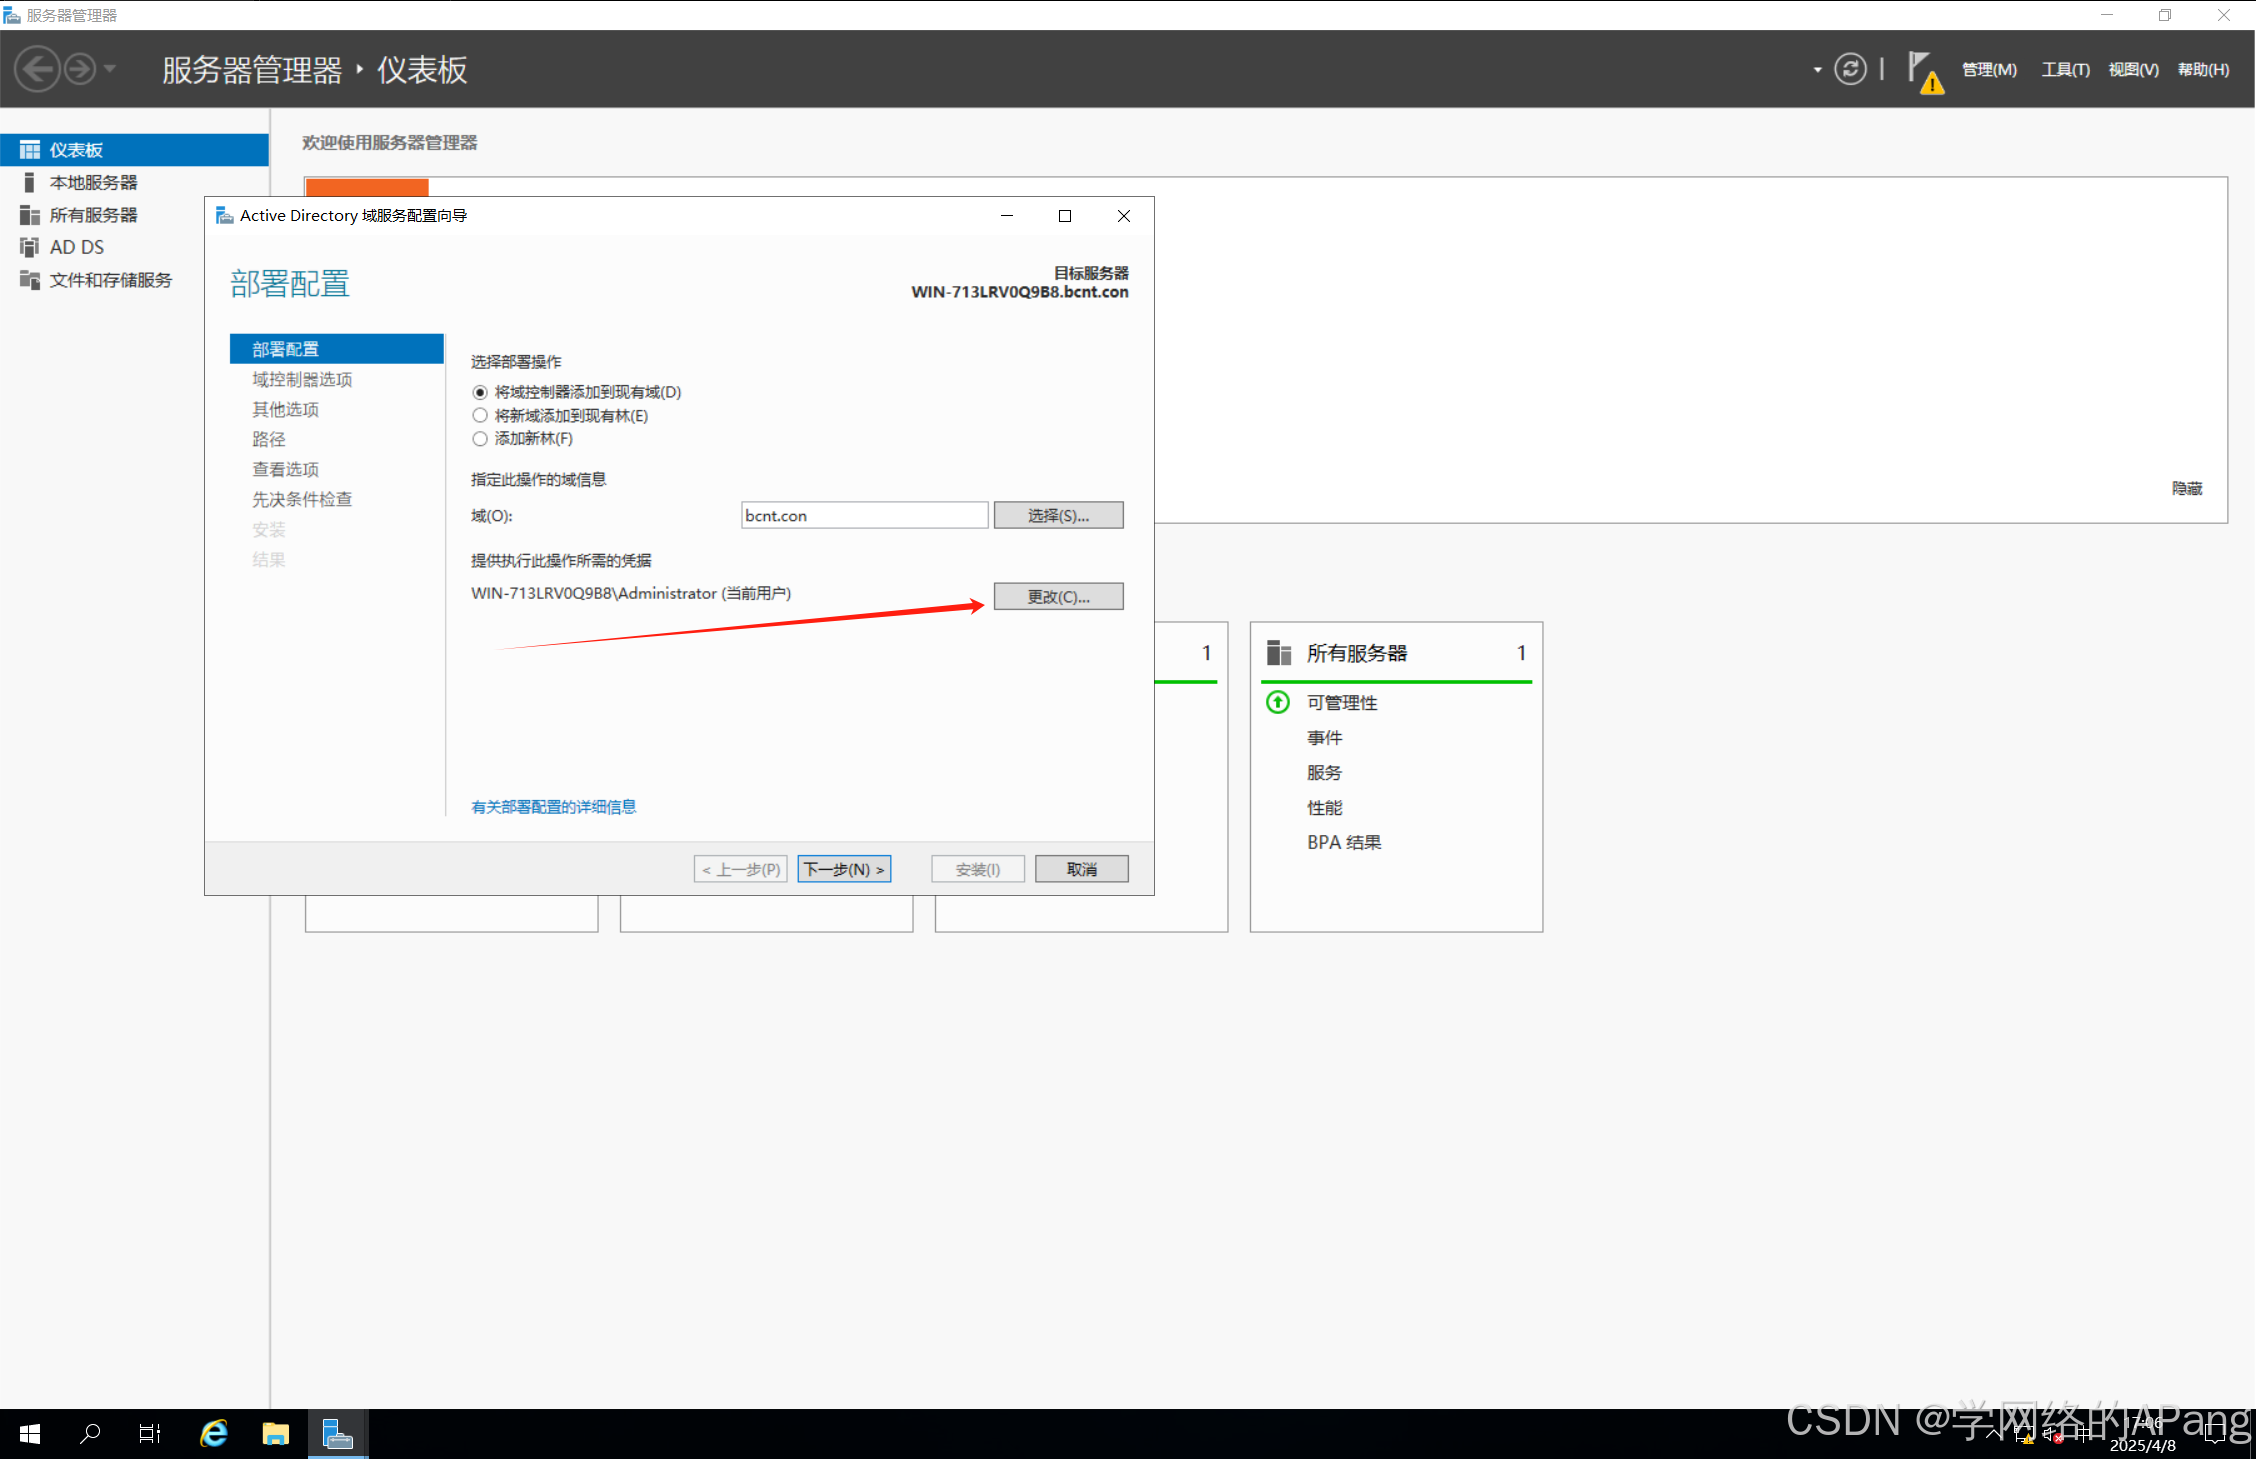Open the Manage (管理) menu
The width and height of the screenshot is (2256, 1459).
click(x=1988, y=70)
